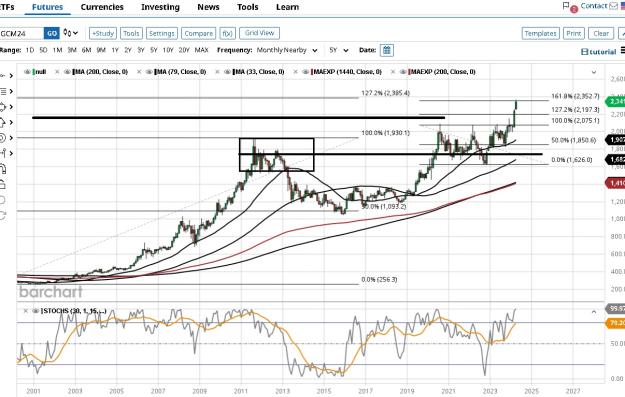This screenshot has width=625, height=397.
Task: Select the 1D range
Action: tap(29, 50)
